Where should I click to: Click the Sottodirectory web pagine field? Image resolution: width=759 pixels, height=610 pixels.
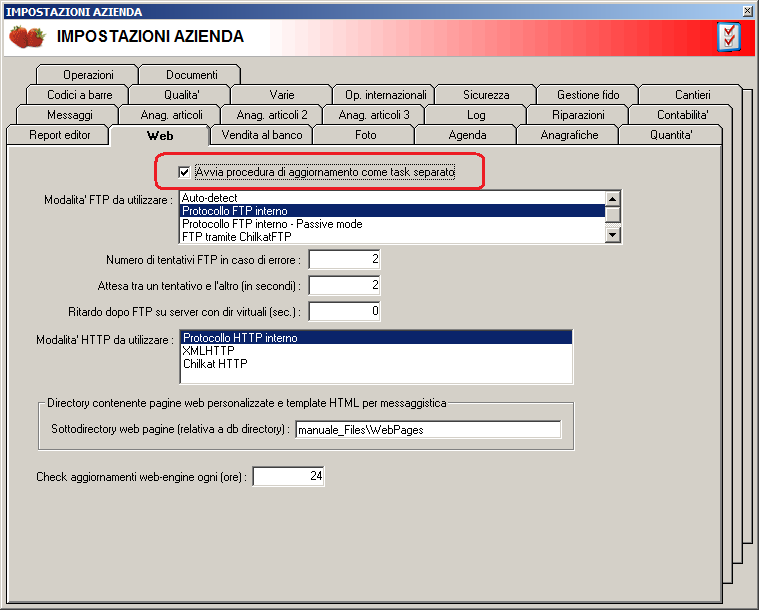tap(428, 430)
